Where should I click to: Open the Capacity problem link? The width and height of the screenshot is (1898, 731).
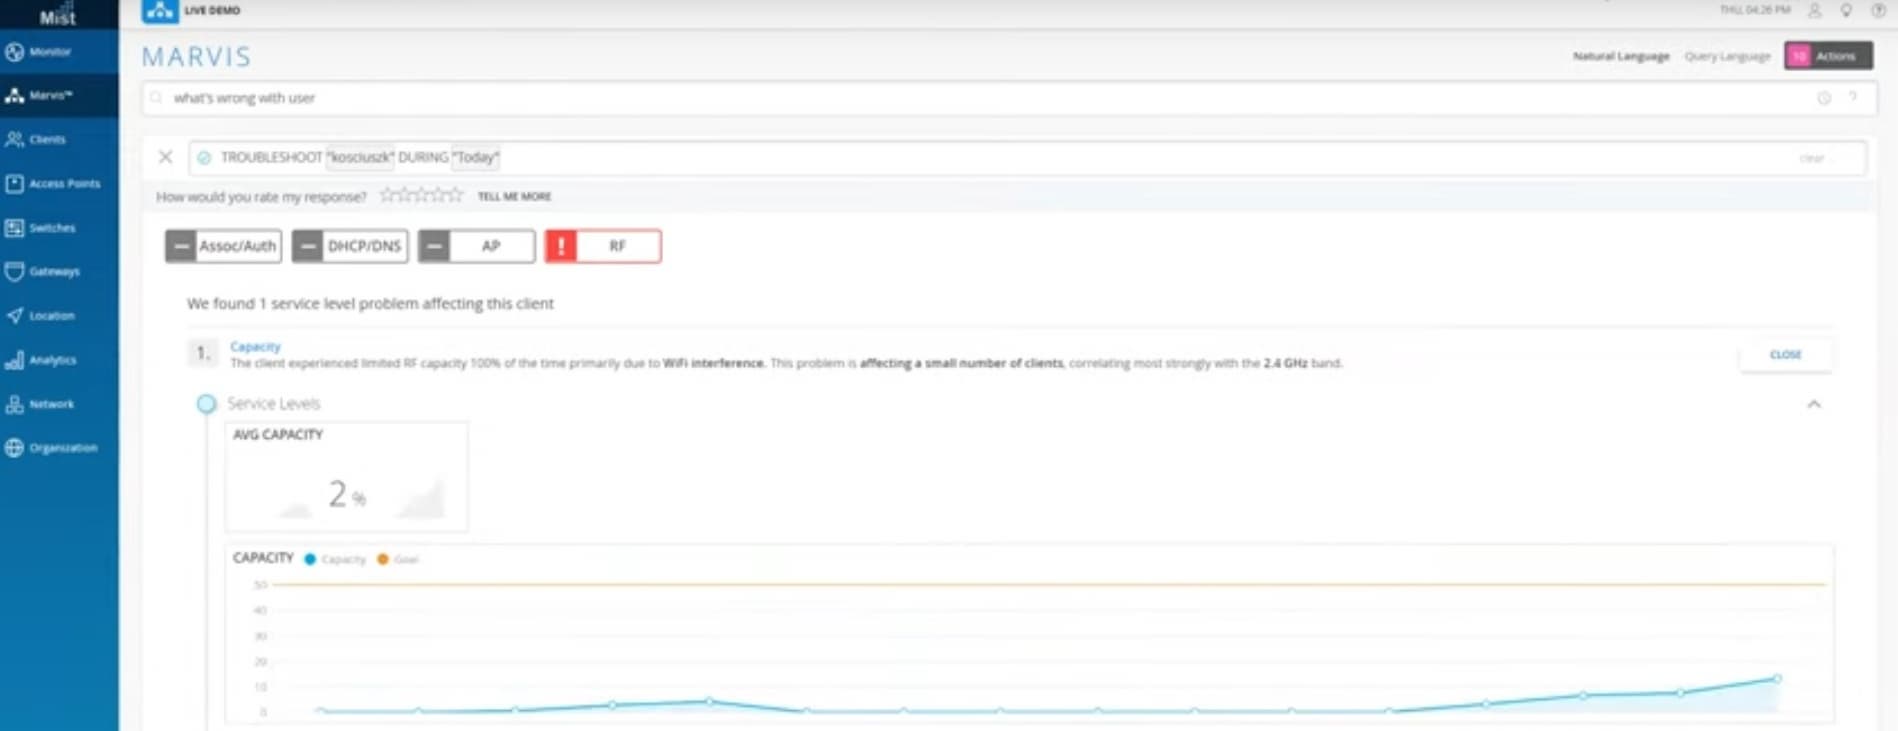[x=255, y=347]
